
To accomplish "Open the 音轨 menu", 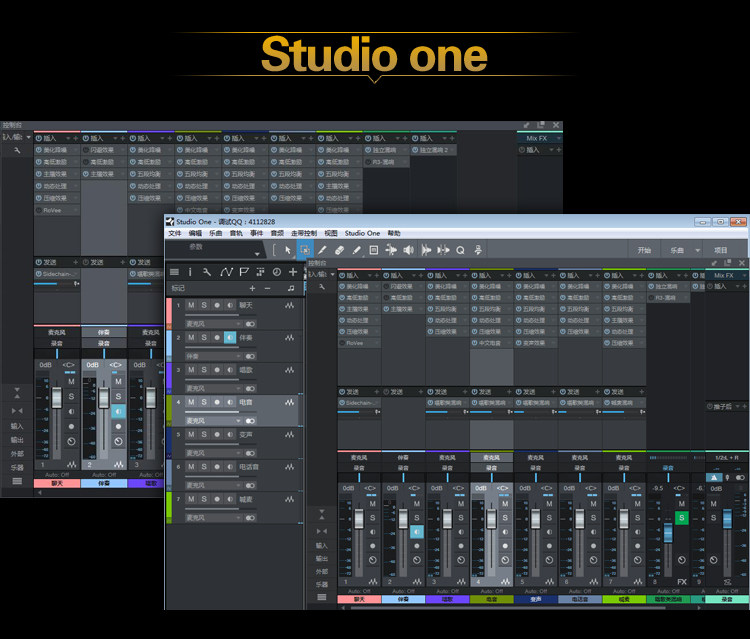I will tap(236, 233).
